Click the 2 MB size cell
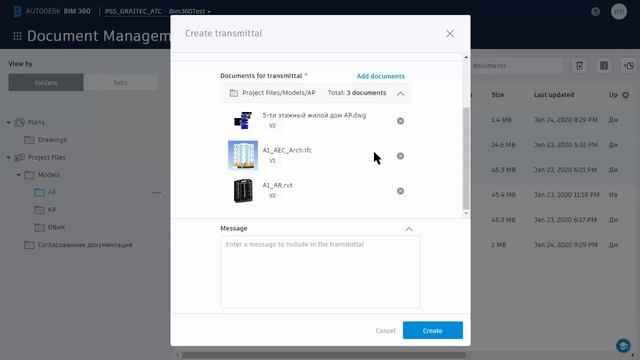This screenshot has height=360, width=640. [499, 244]
